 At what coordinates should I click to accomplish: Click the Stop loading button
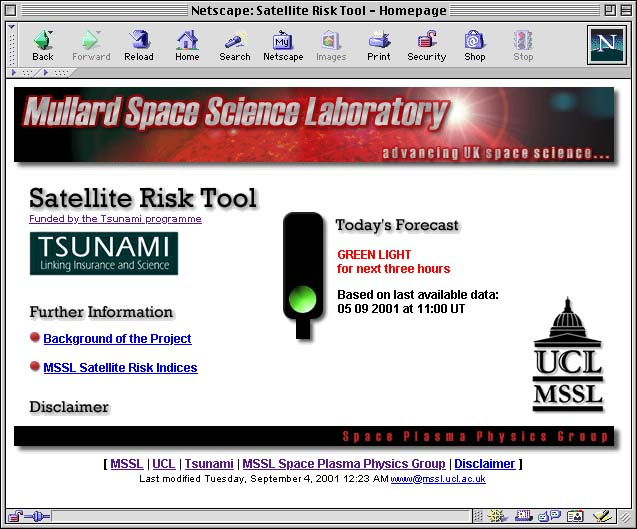coord(523,45)
